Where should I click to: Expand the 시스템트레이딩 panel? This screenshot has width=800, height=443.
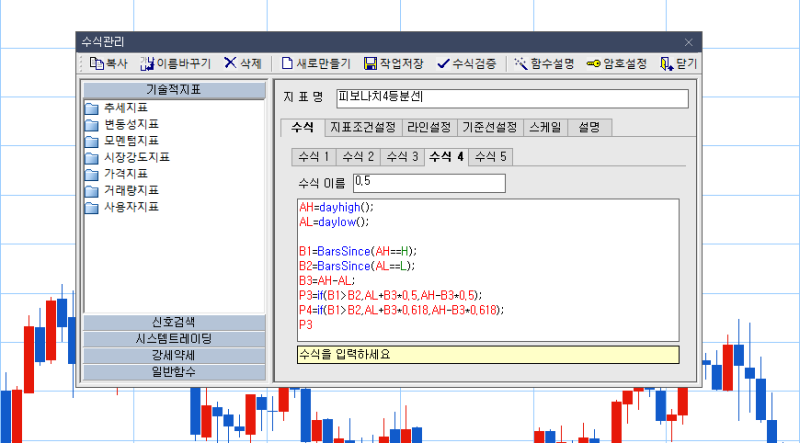click(174, 338)
